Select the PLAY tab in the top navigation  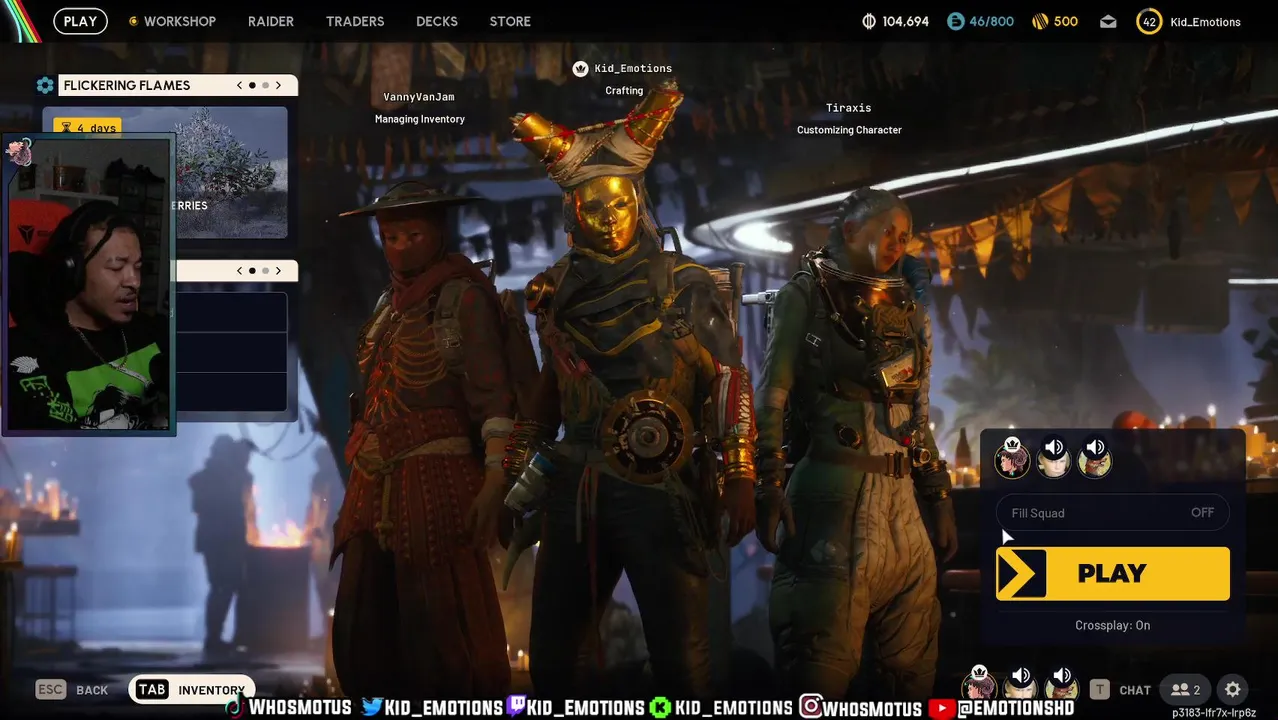tap(80, 21)
